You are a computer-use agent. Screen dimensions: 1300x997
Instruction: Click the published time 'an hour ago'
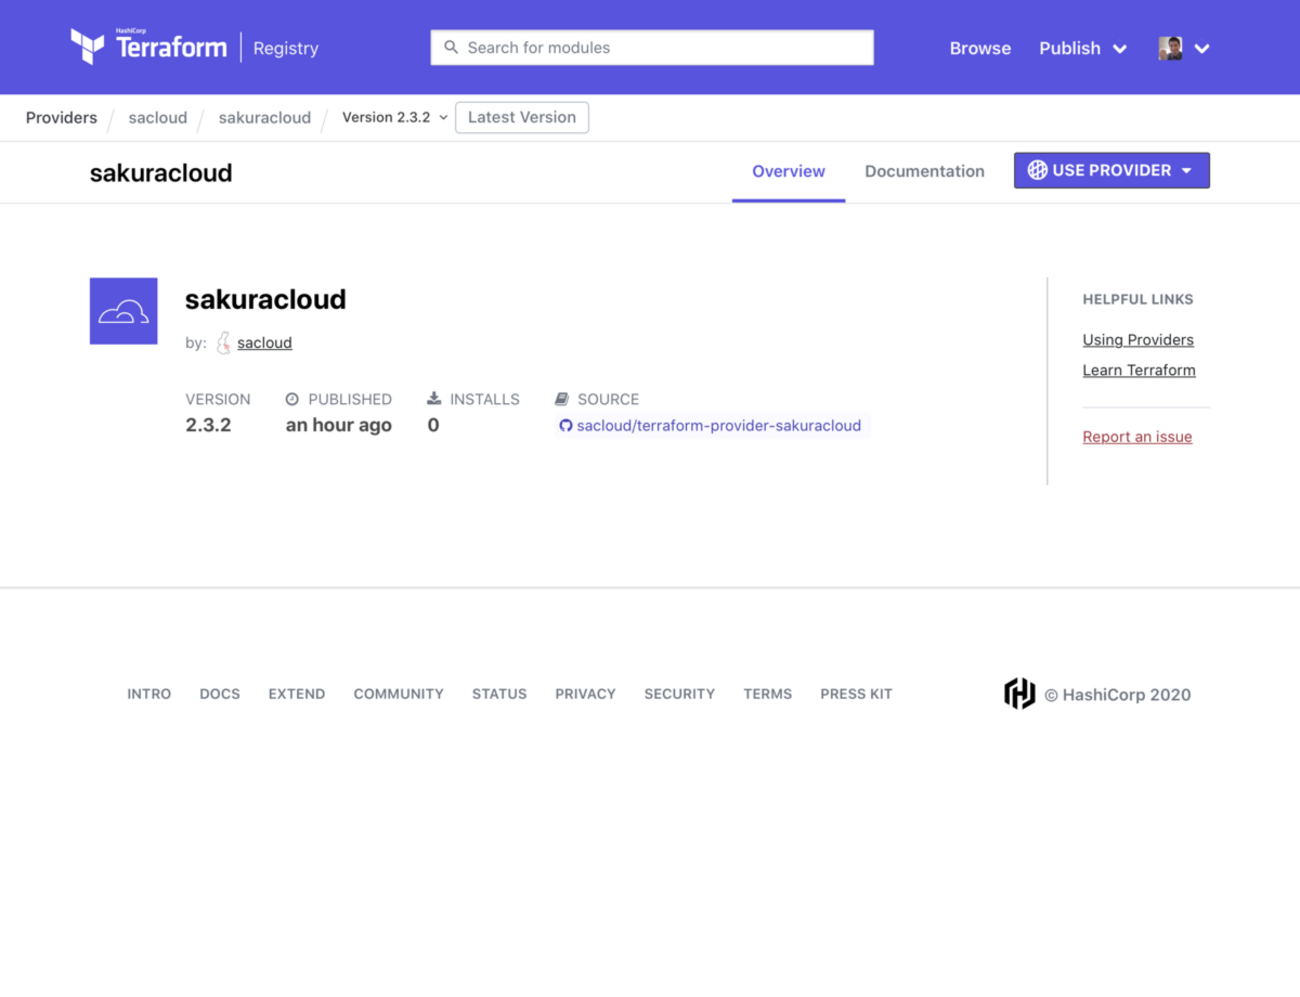339,425
